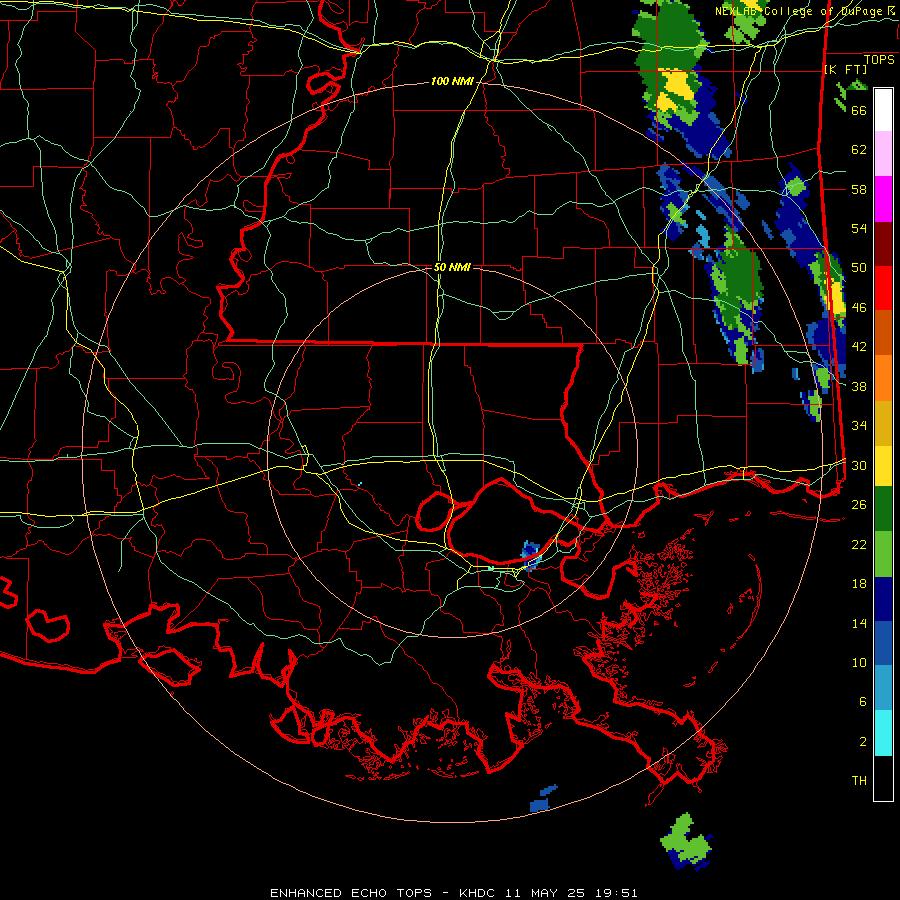Click the ENHANCED ECHO TOPS KHDC caption
900x900 pixels.
453,893
